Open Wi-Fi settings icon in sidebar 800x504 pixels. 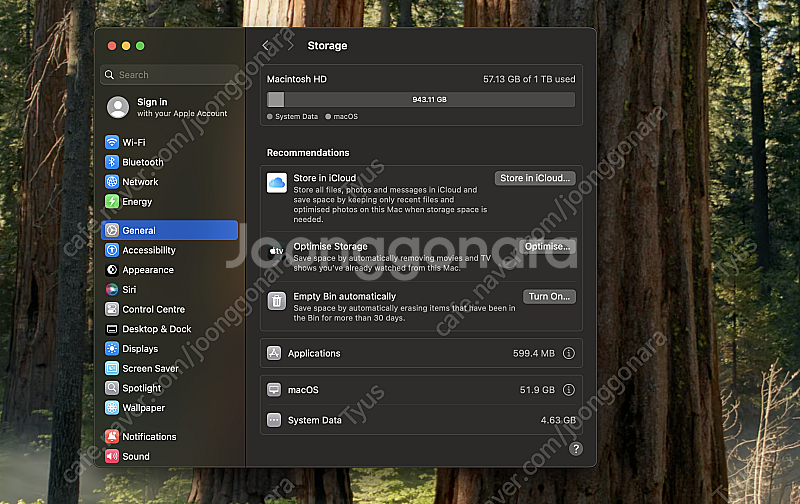(112, 142)
